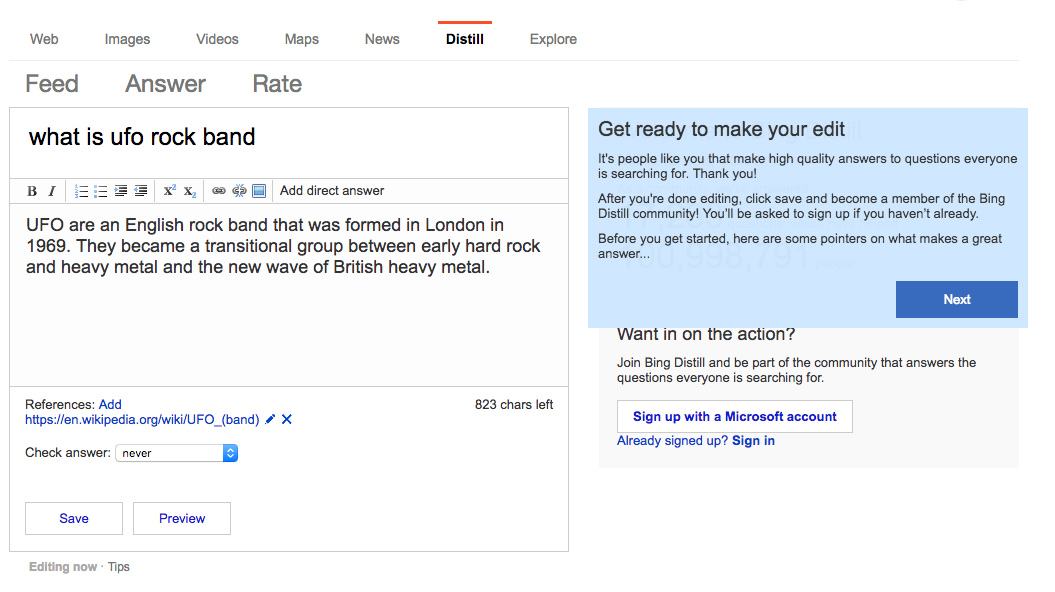The image size is (1055, 592).
Task: Insert a numbered list
Action: coord(82,191)
